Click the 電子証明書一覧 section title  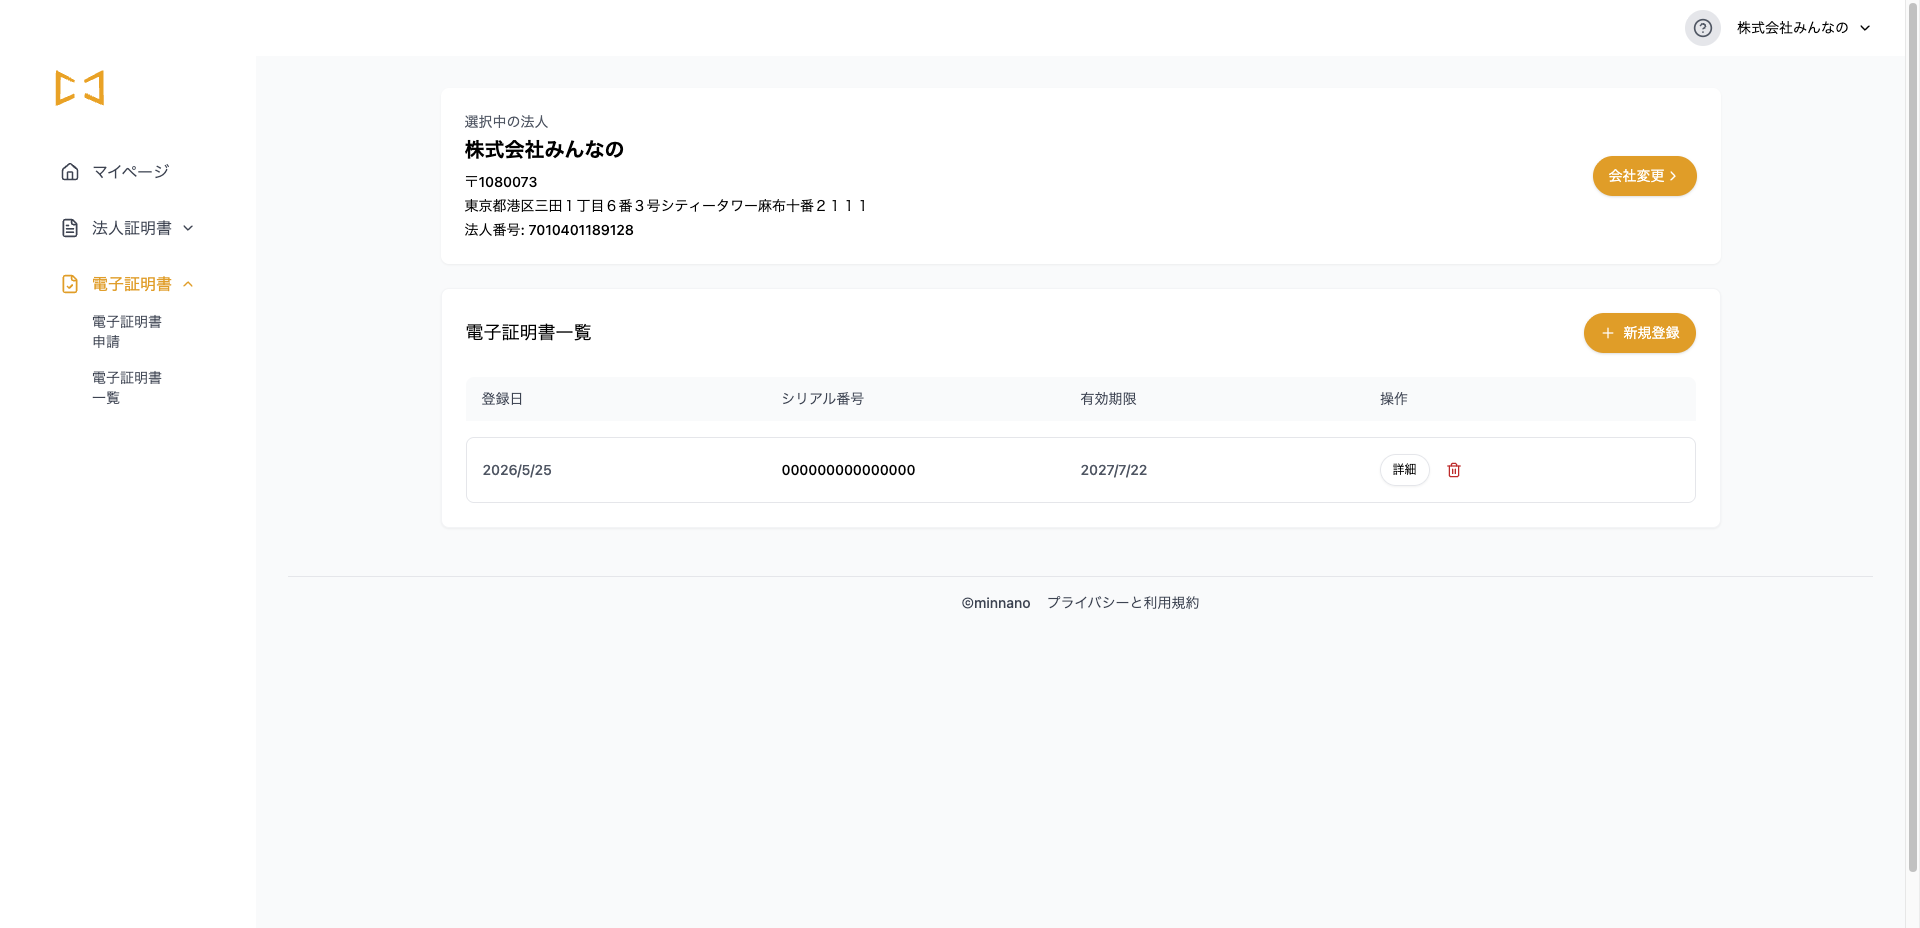click(x=528, y=333)
